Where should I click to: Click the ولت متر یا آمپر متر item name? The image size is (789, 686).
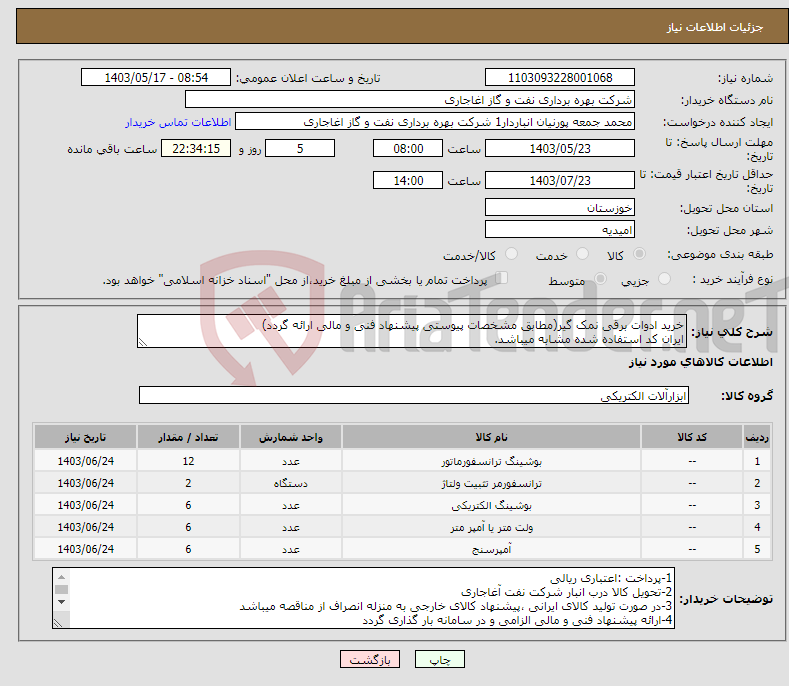point(491,527)
